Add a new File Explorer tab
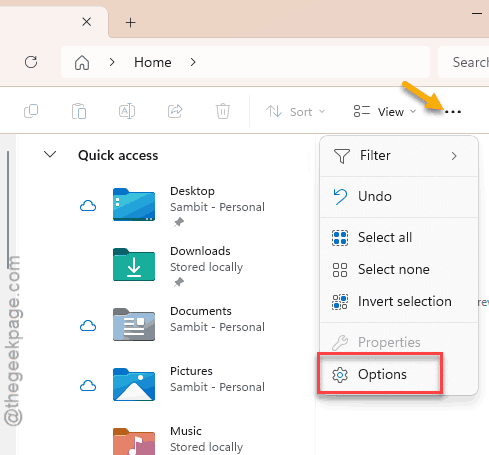 click(x=130, y=23)
